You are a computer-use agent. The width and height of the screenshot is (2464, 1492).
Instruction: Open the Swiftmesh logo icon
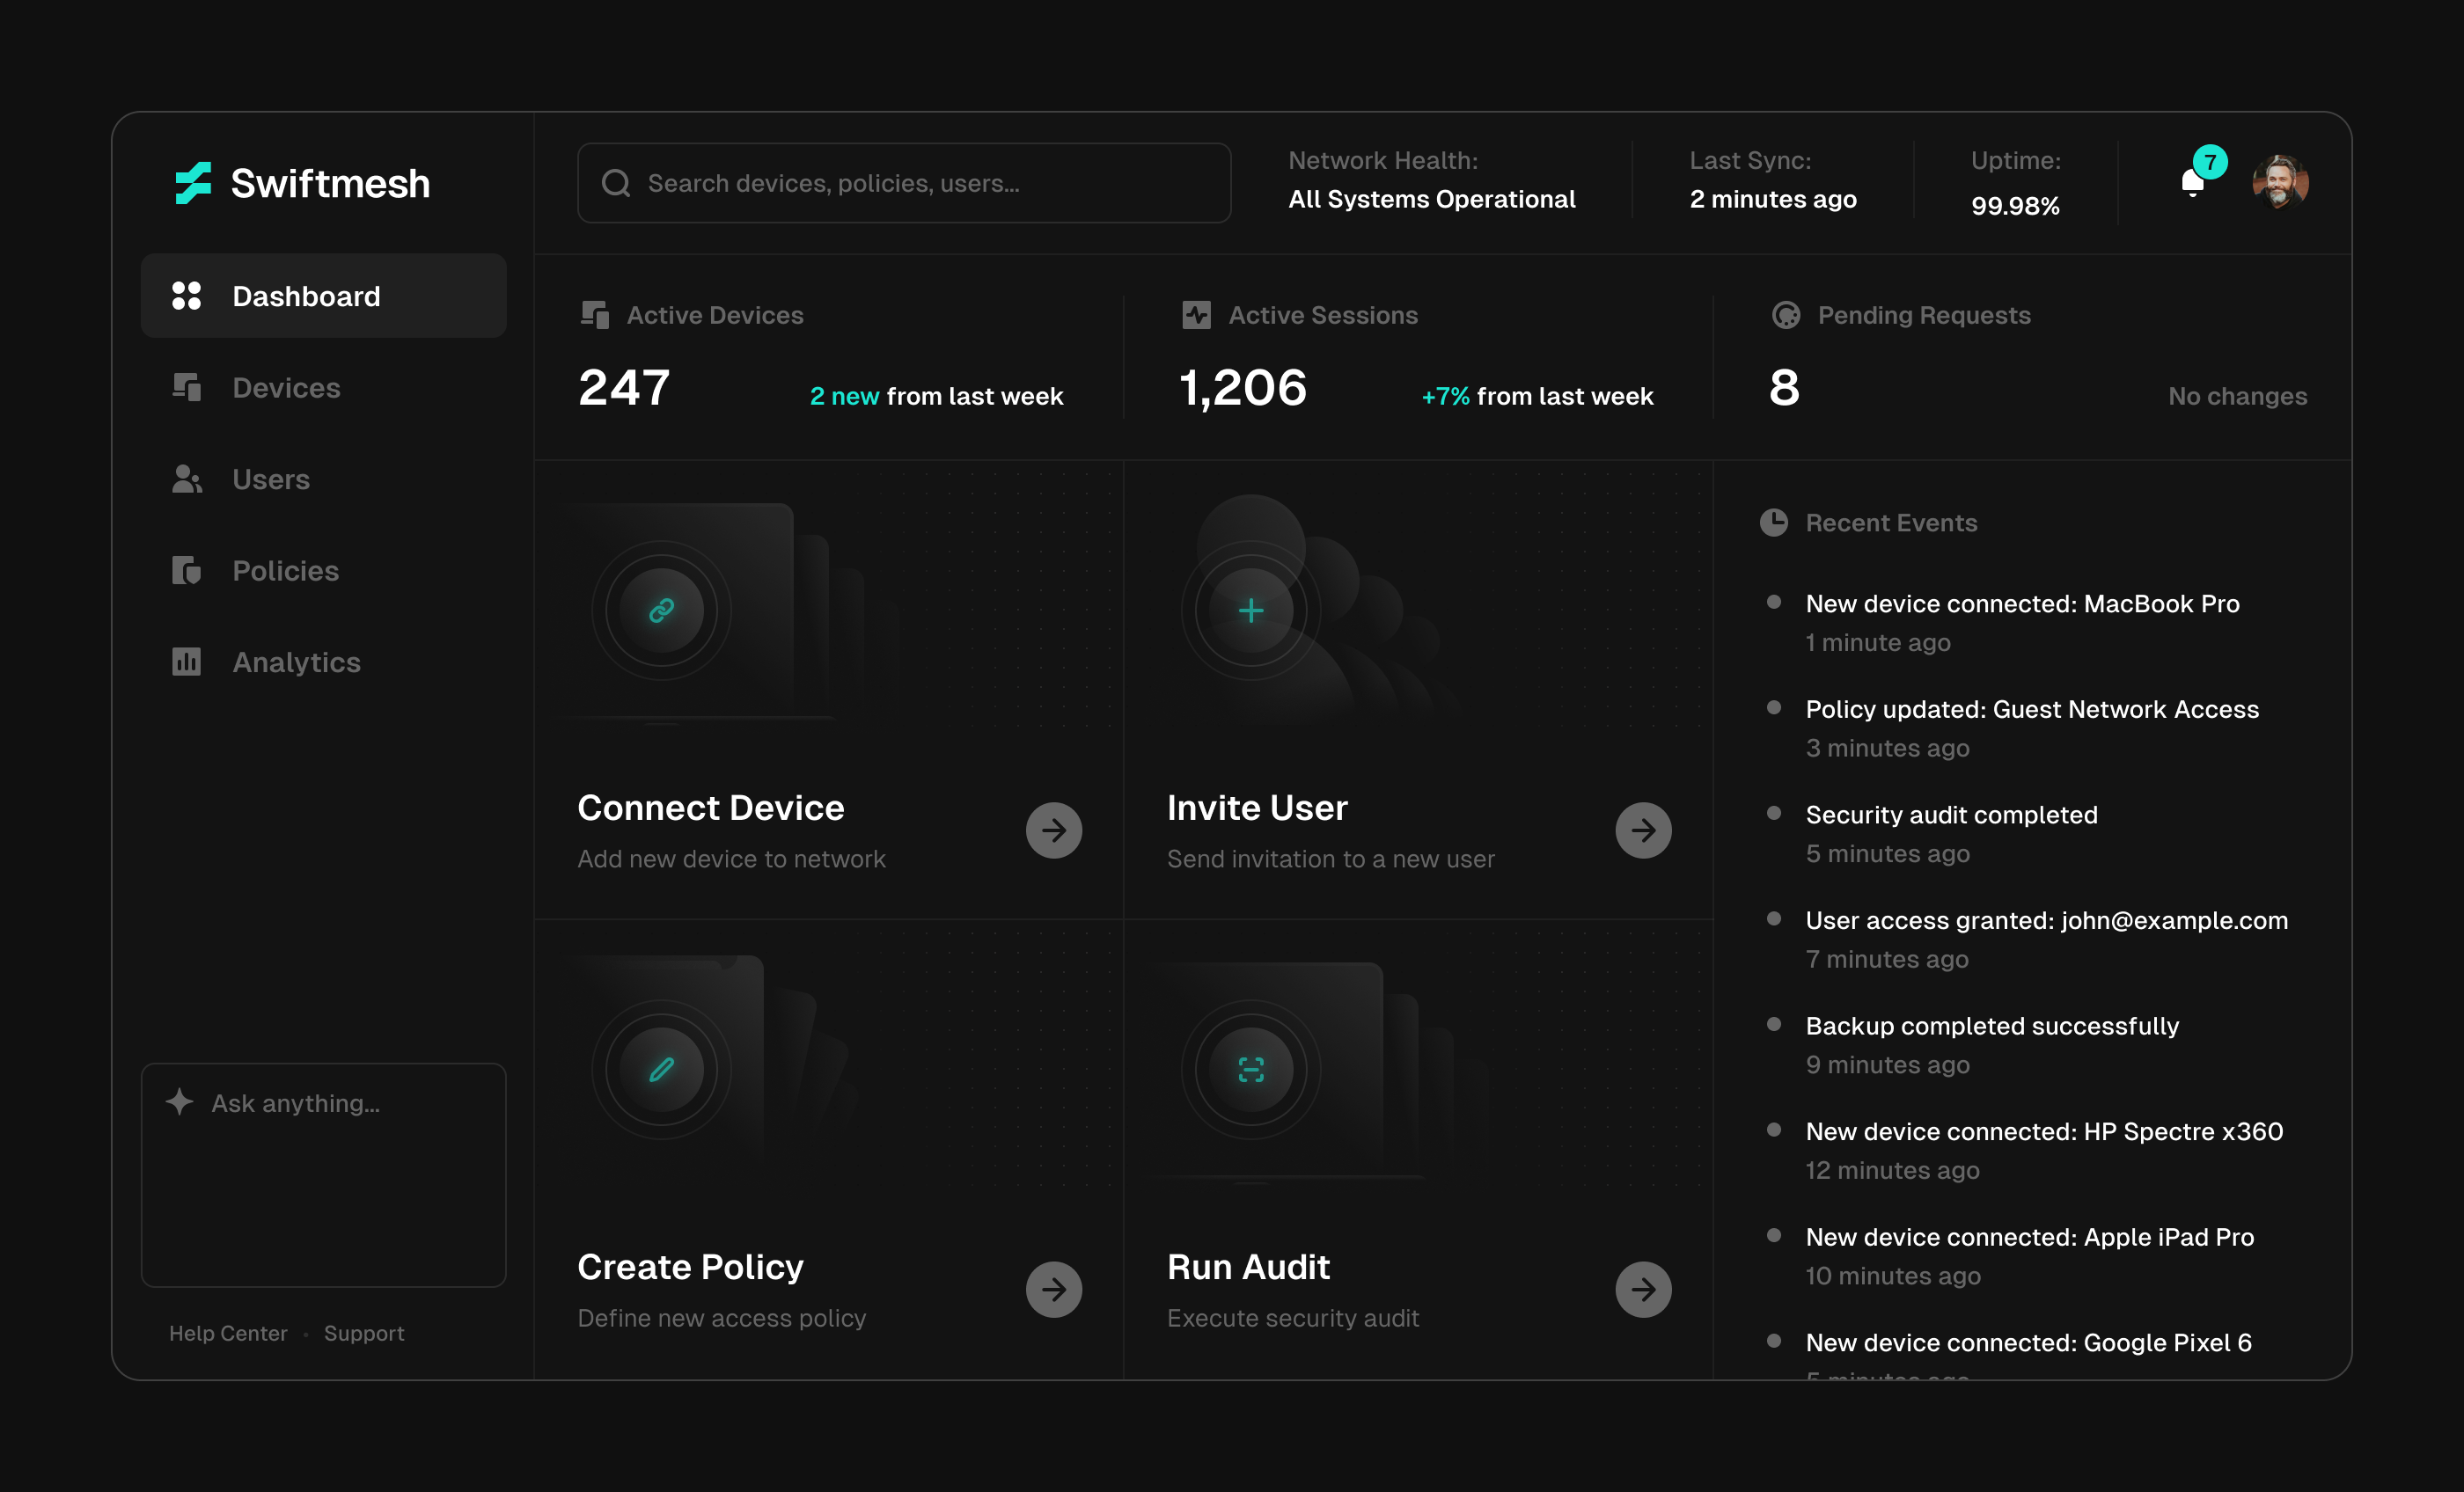(x=193, y=183)
